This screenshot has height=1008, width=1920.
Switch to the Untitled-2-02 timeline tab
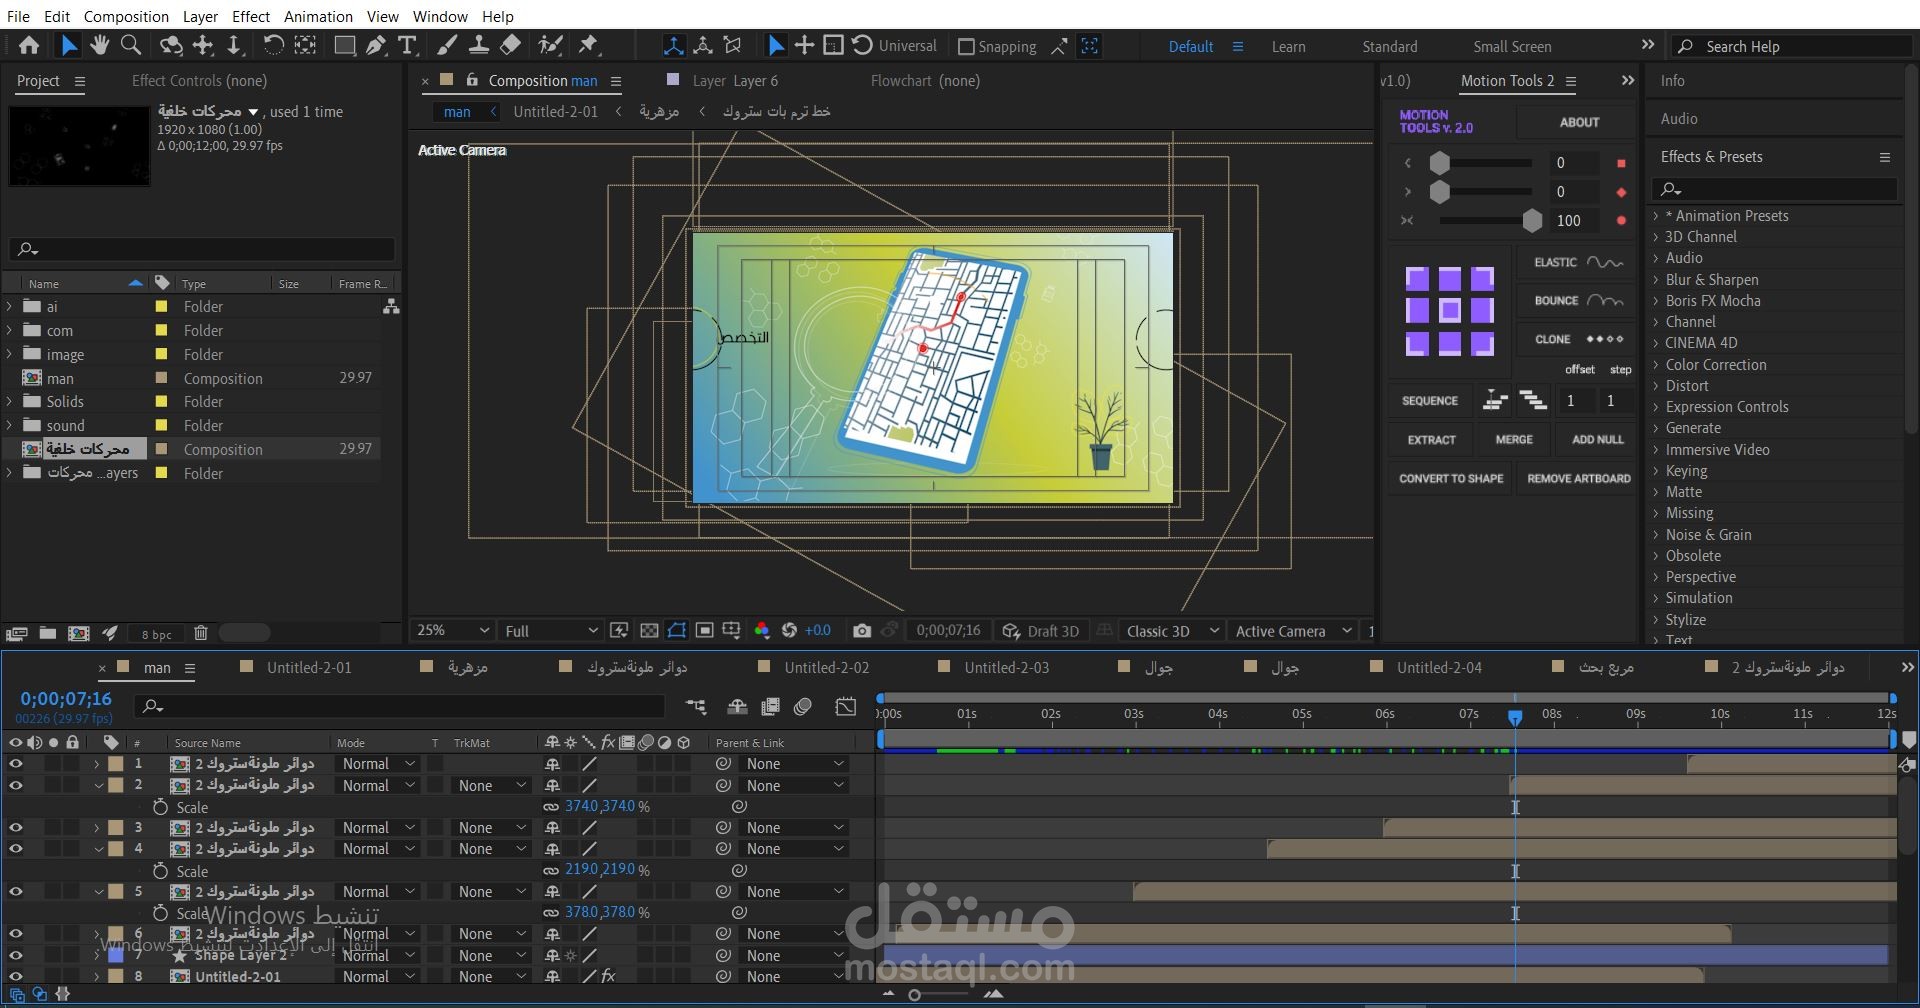pos(826,668)
